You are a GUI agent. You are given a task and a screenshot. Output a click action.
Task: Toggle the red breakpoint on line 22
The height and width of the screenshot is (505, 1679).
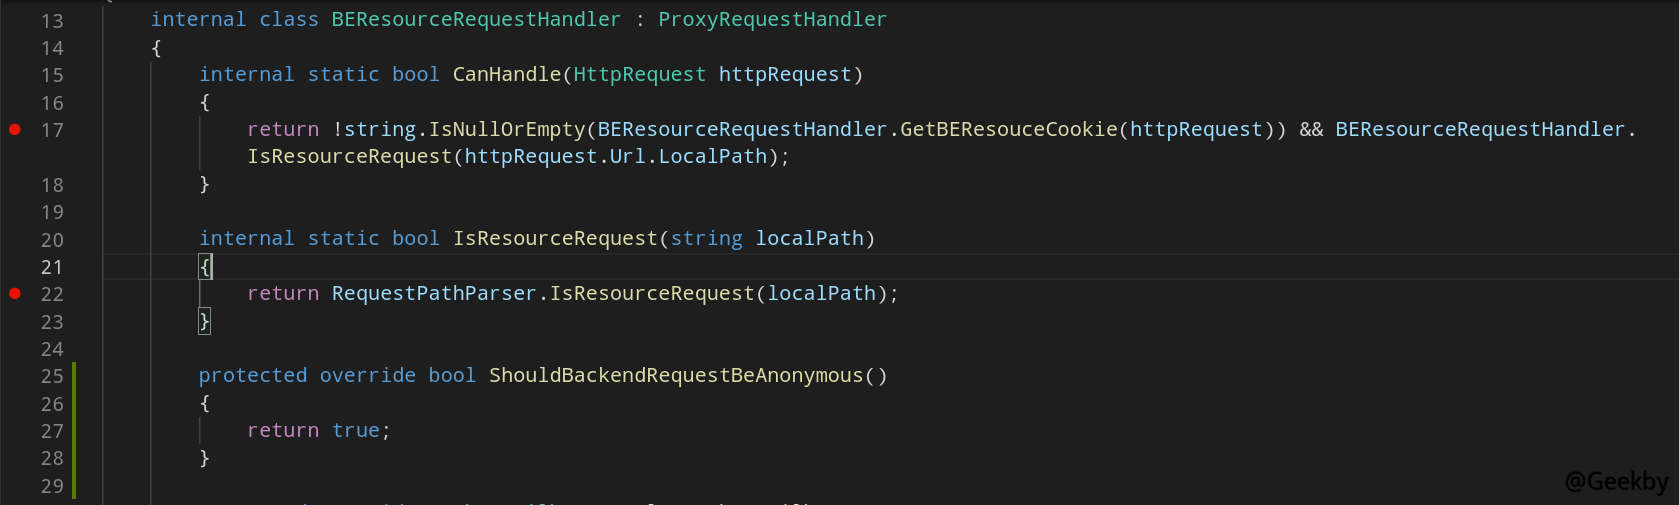(15, 294)
